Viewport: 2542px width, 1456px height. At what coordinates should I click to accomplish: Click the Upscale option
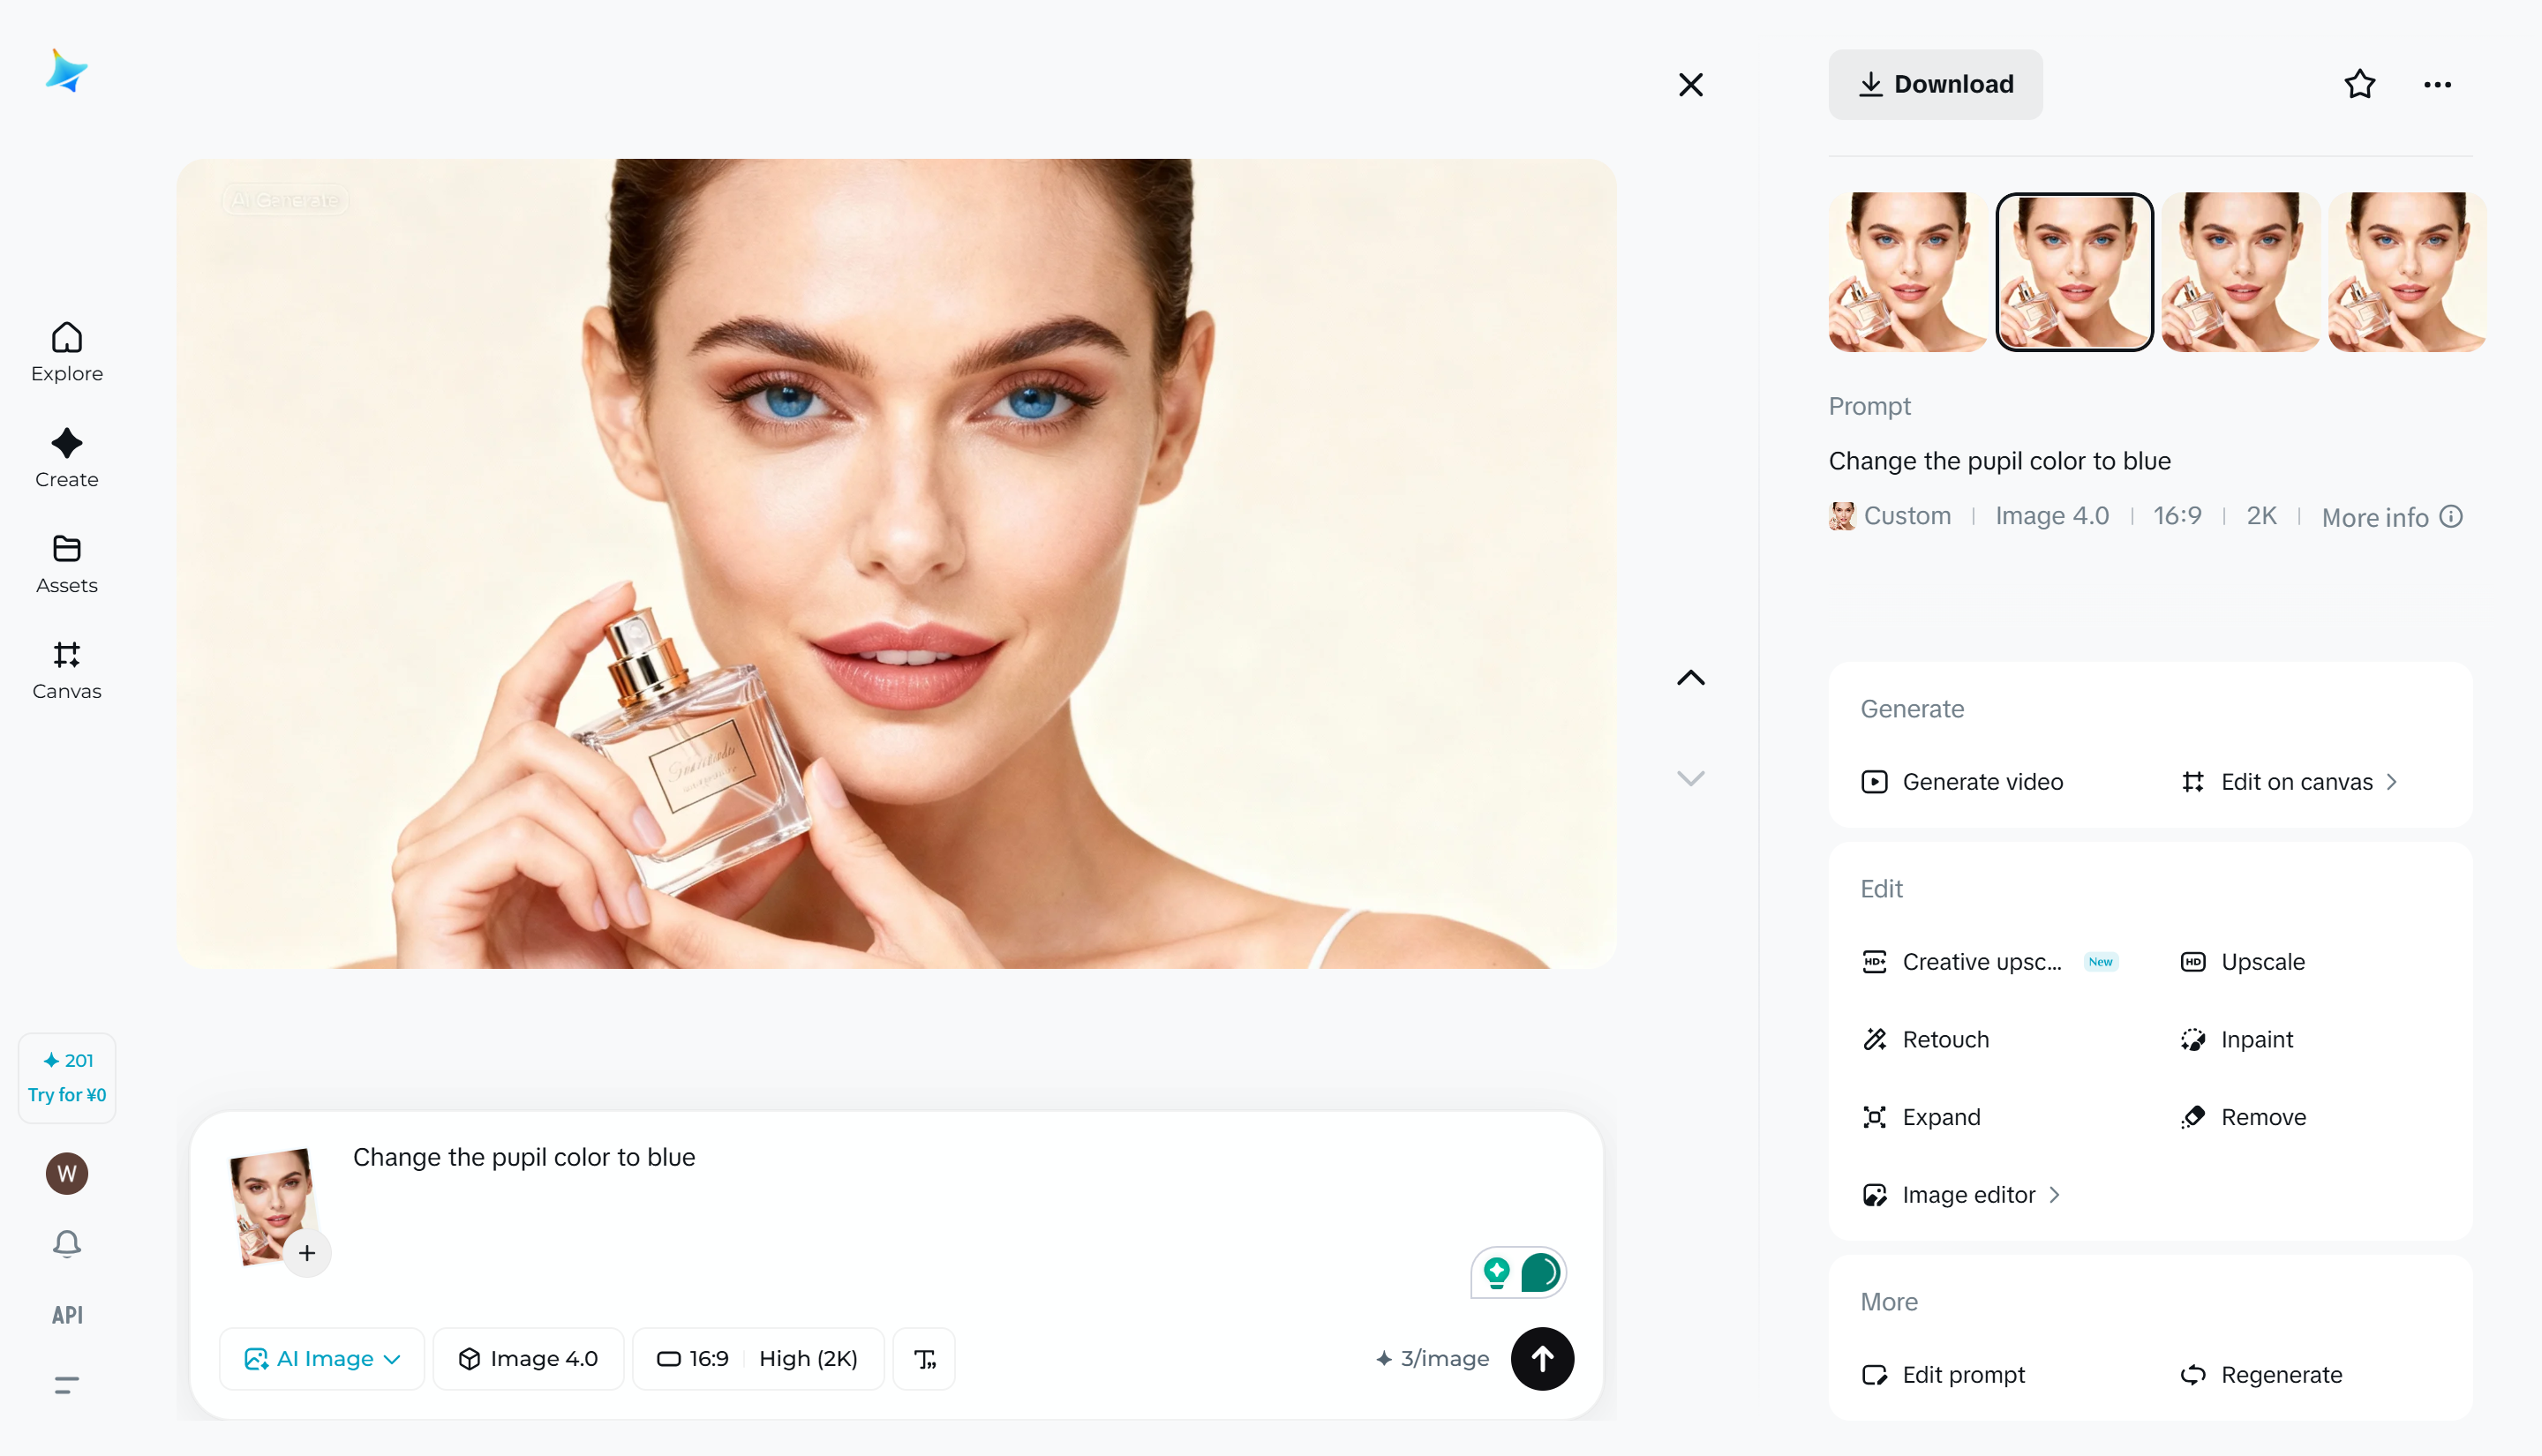[2242, 962]
